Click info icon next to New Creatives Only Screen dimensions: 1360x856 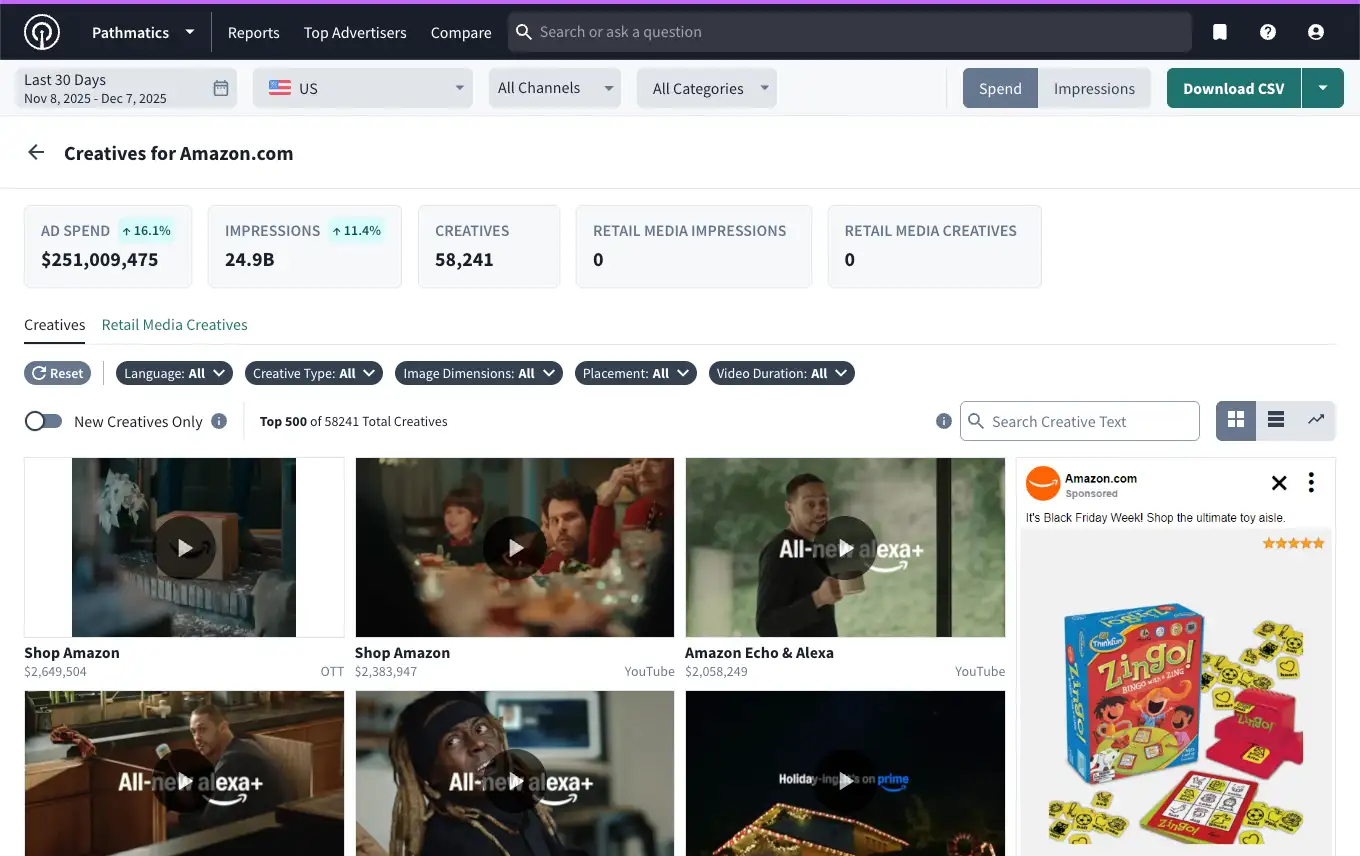[x=219, y=421]
